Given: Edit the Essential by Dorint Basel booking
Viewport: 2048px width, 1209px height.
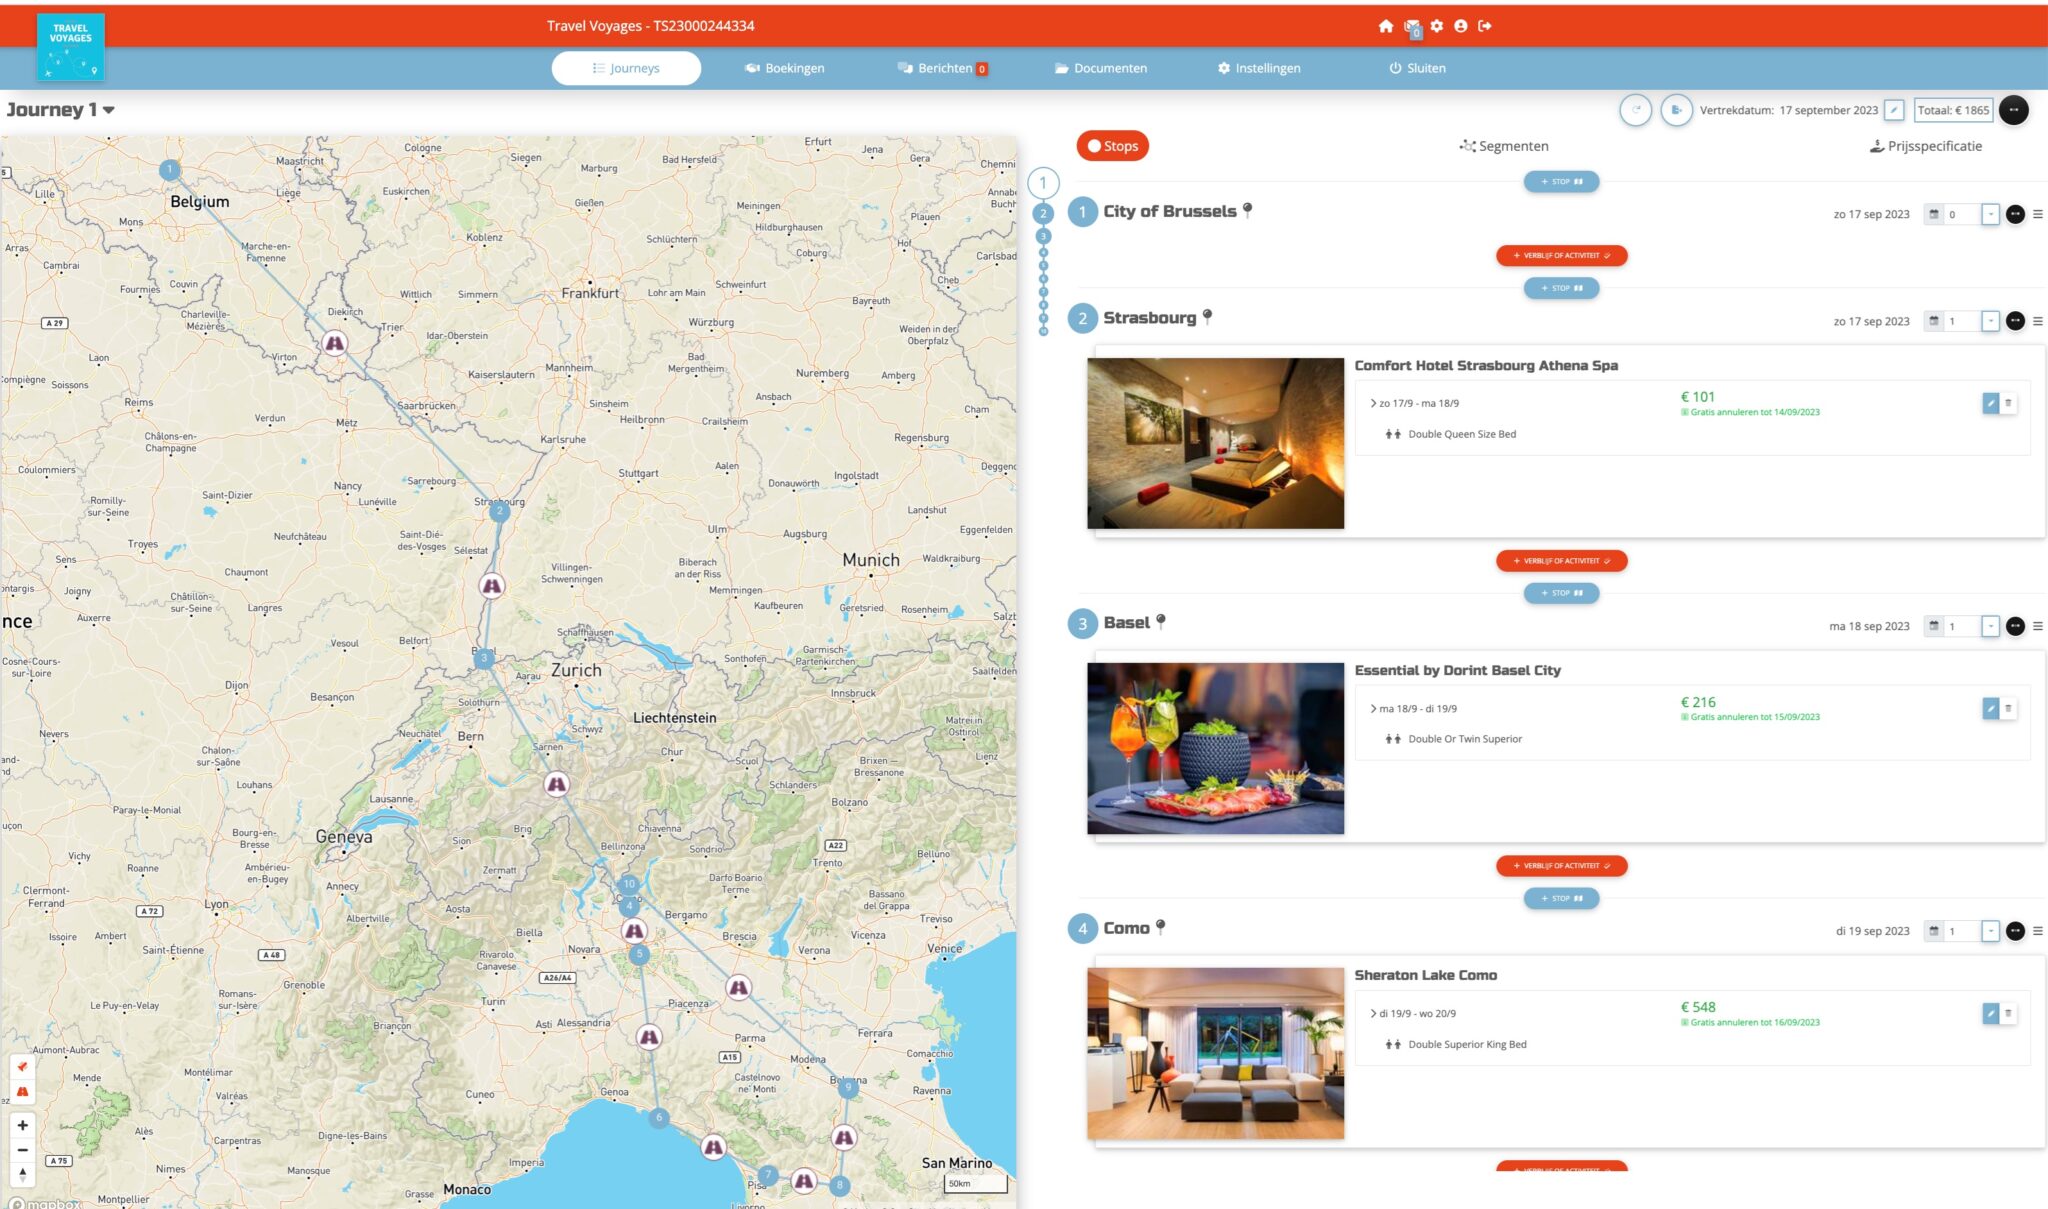Looking at the screenshot, I should [x=1991, y=708].
